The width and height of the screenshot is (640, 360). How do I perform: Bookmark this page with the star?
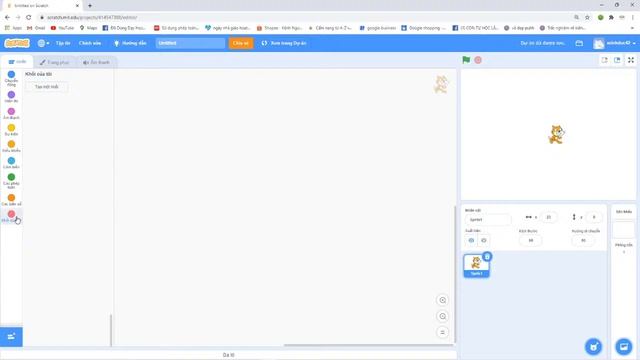click(587, 18)
